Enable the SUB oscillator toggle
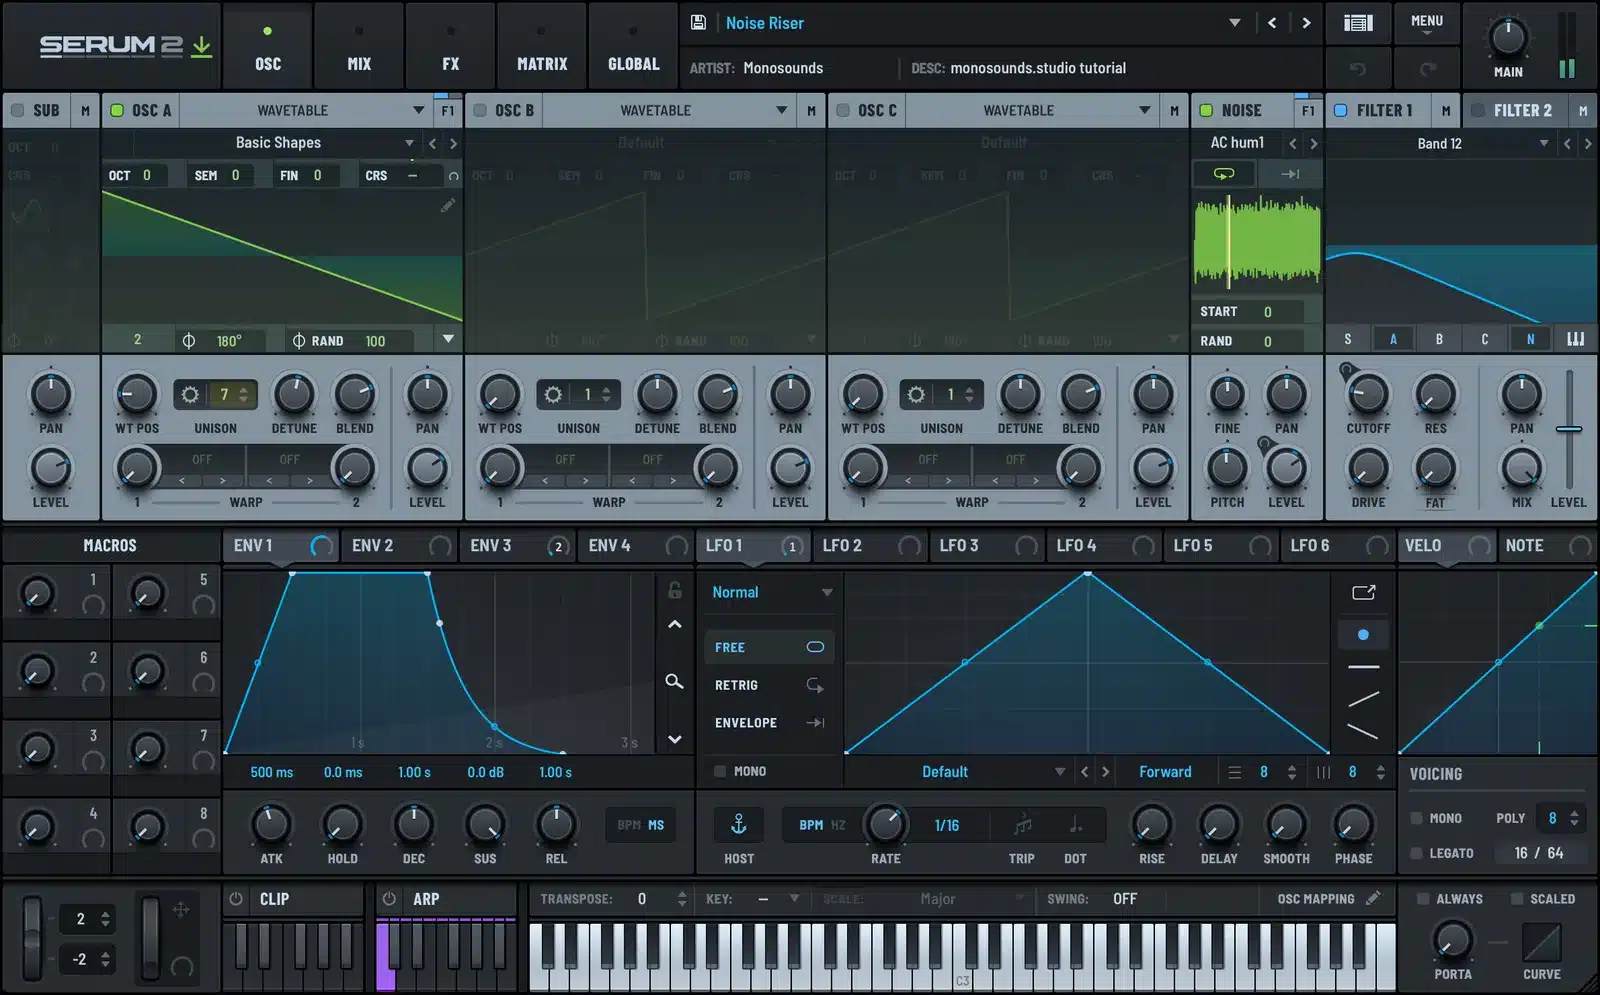Image resolution: width=1600 pixels, height=995 pixels. point(17,110)
